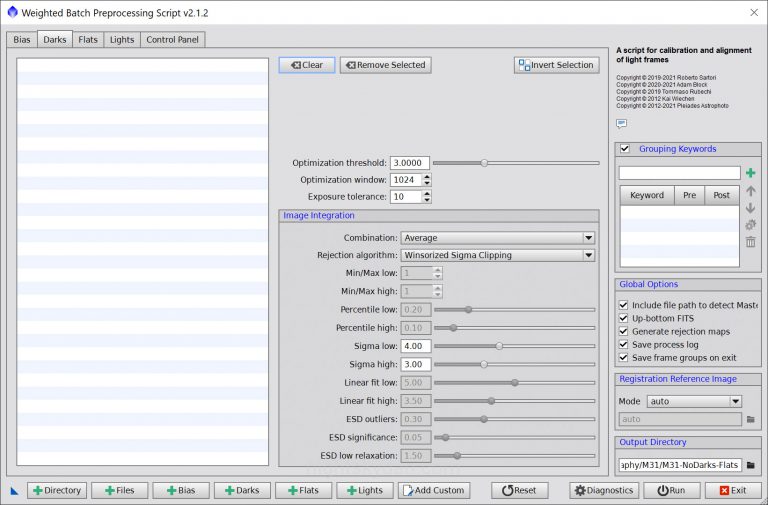
Task: Click the Invert Selection button
Action: (x=556, y=65)
